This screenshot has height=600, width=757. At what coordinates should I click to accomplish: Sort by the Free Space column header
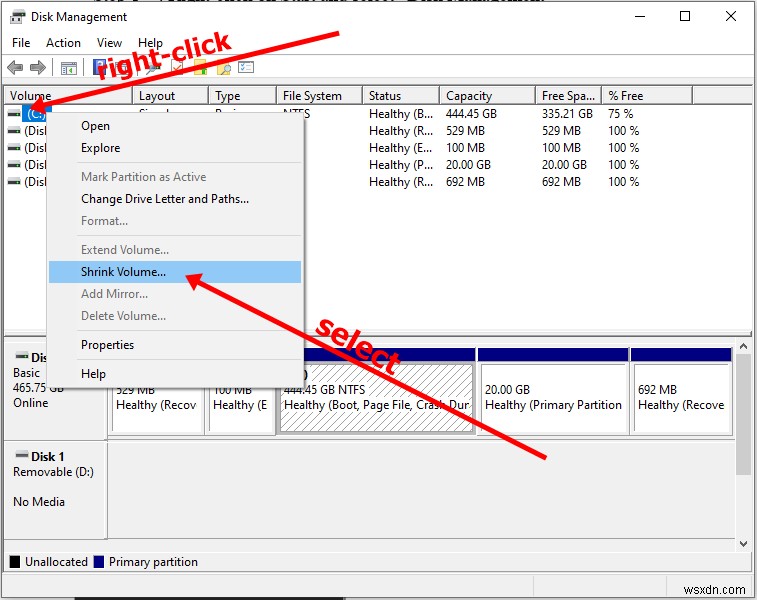568,96
